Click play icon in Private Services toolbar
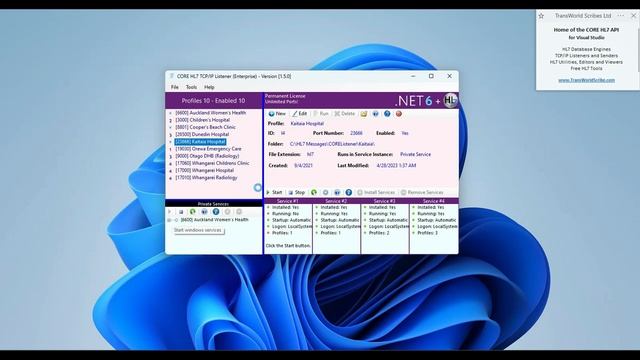Viewport: 640px width, 360px height. click(170, 212)
